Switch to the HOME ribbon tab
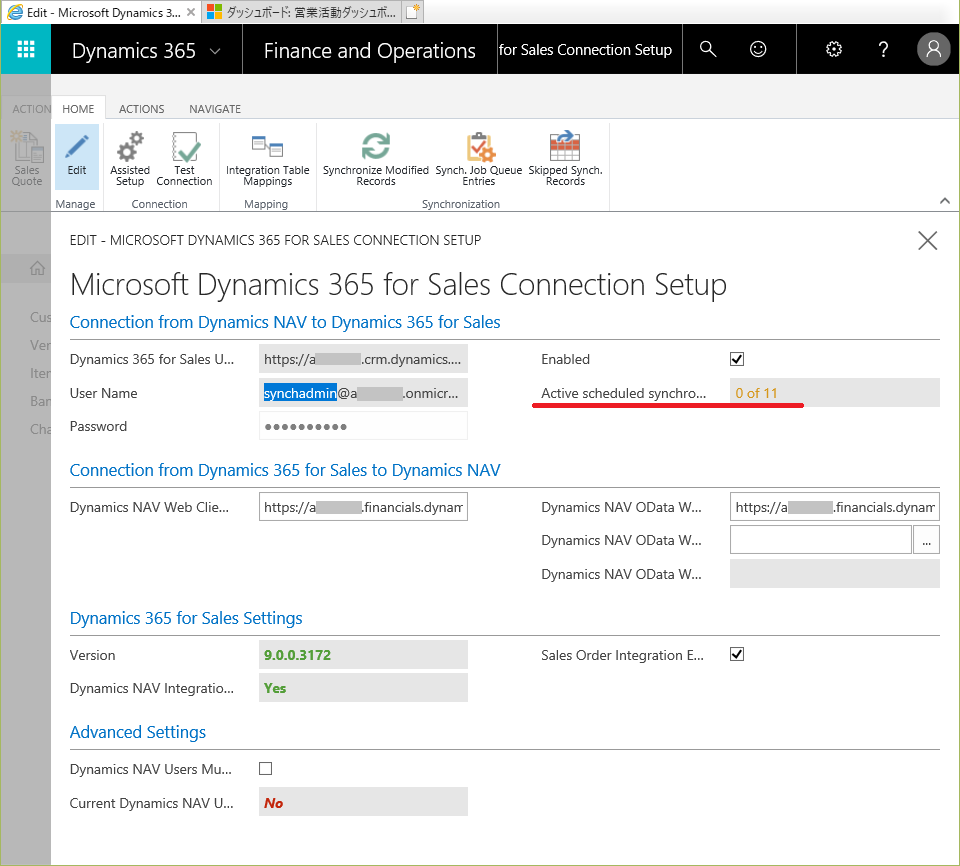960x866 pixels. point(78,109)
